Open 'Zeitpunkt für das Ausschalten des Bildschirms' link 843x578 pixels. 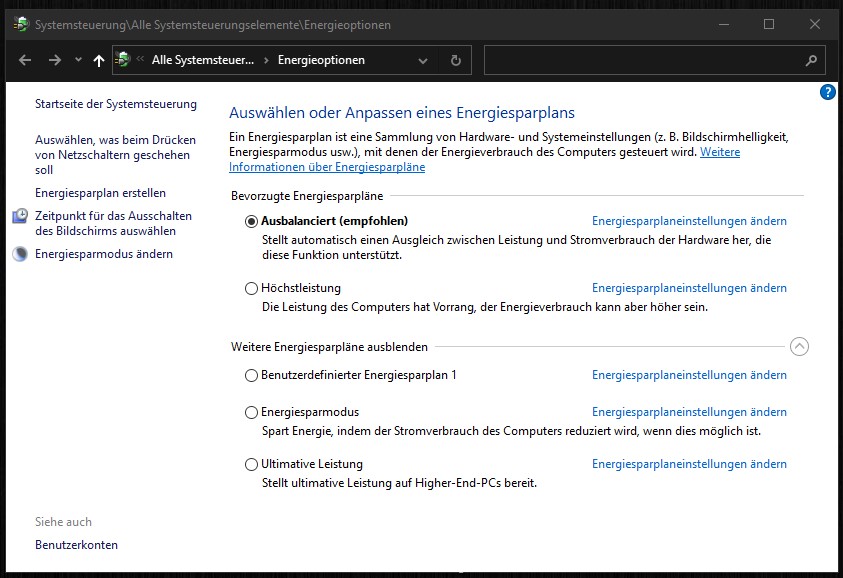click(113, 223)
